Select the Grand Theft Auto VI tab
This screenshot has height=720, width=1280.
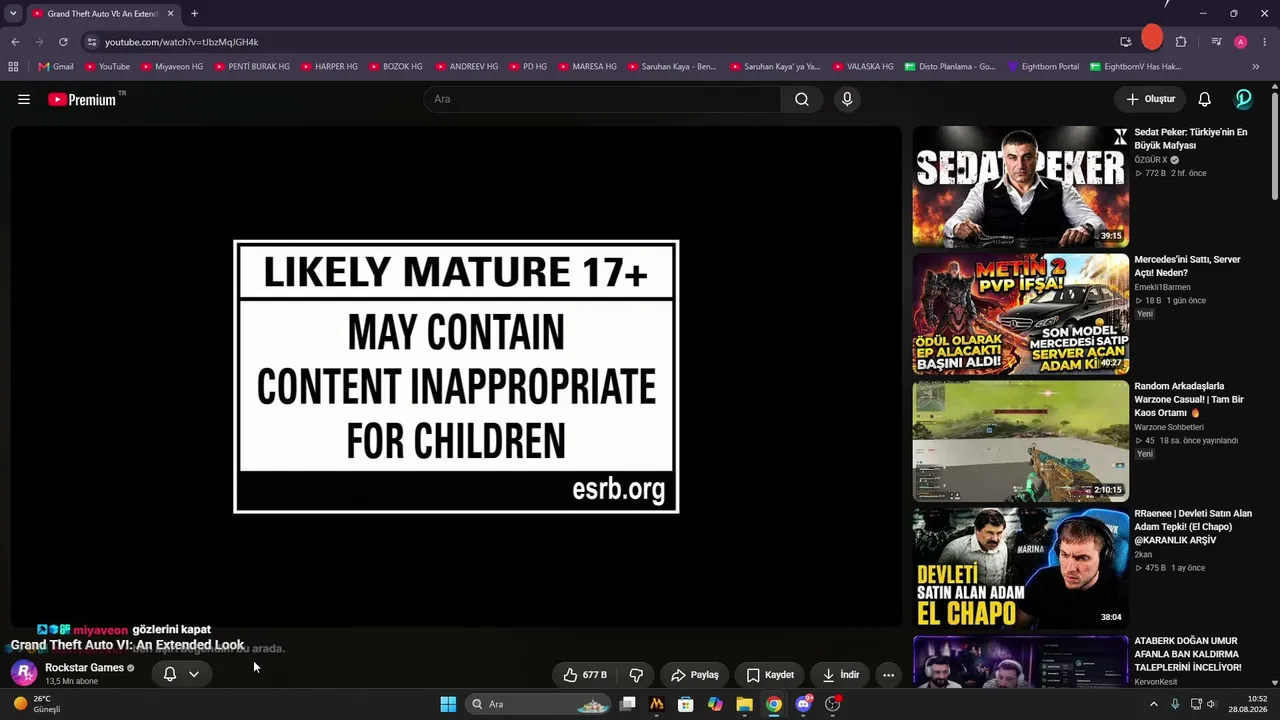[x=103, y=14]
